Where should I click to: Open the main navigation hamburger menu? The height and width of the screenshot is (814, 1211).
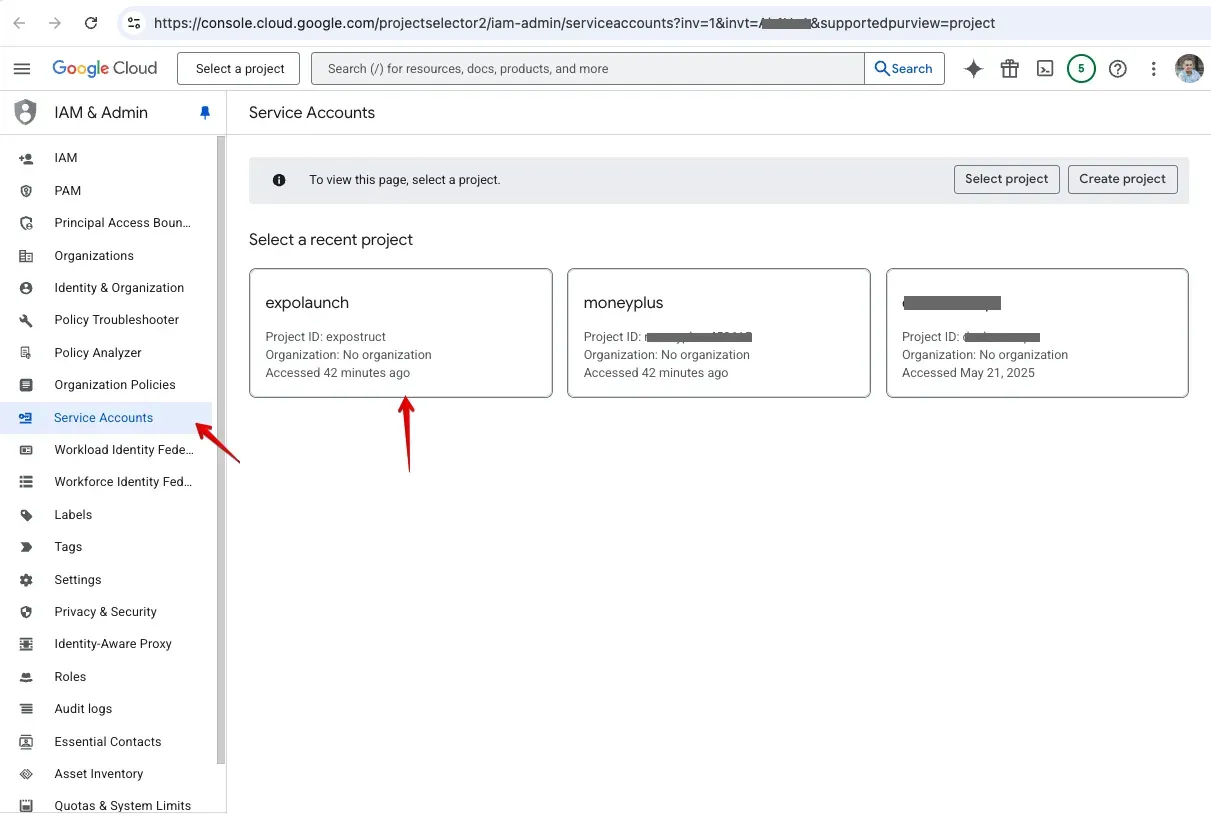point(22,69)
